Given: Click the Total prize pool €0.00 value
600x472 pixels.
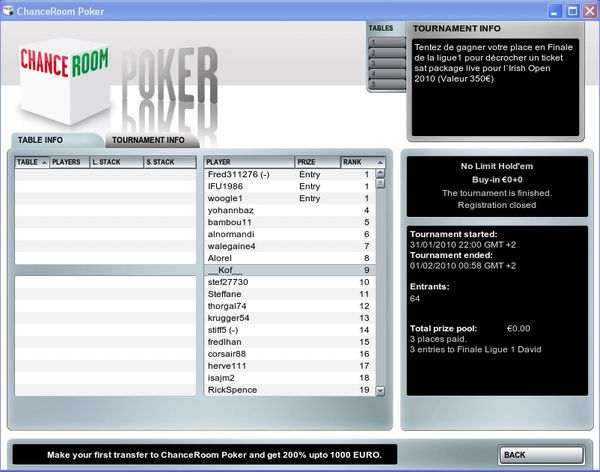Looking at the screenshot, I should click(x=518, y=328).
